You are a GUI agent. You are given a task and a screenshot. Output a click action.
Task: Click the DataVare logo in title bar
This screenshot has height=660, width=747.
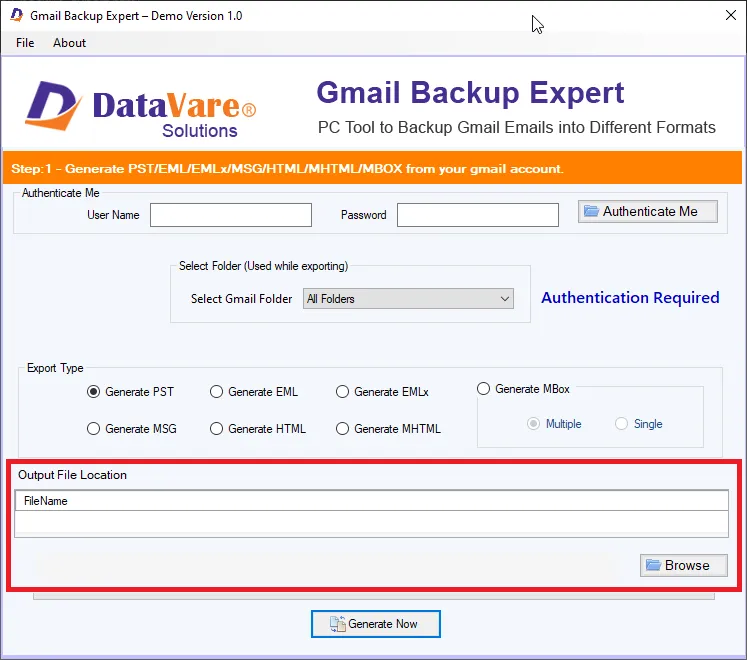pos(17,15)
